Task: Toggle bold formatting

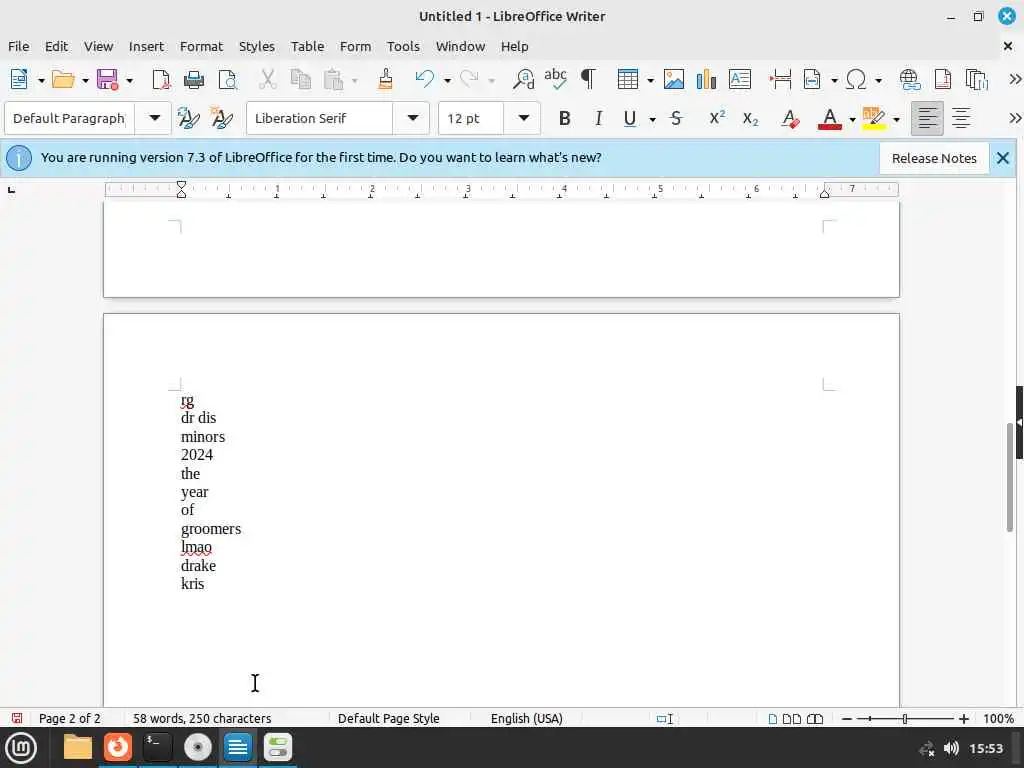Action: pyautogui.click(x=565, y=118)
